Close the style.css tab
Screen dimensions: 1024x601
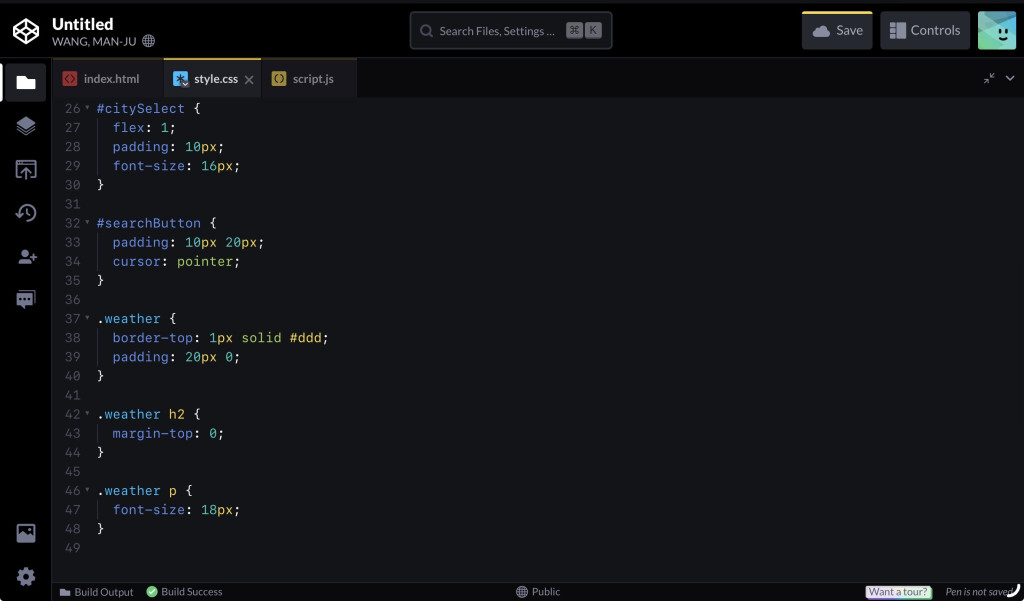click(249, 80)
